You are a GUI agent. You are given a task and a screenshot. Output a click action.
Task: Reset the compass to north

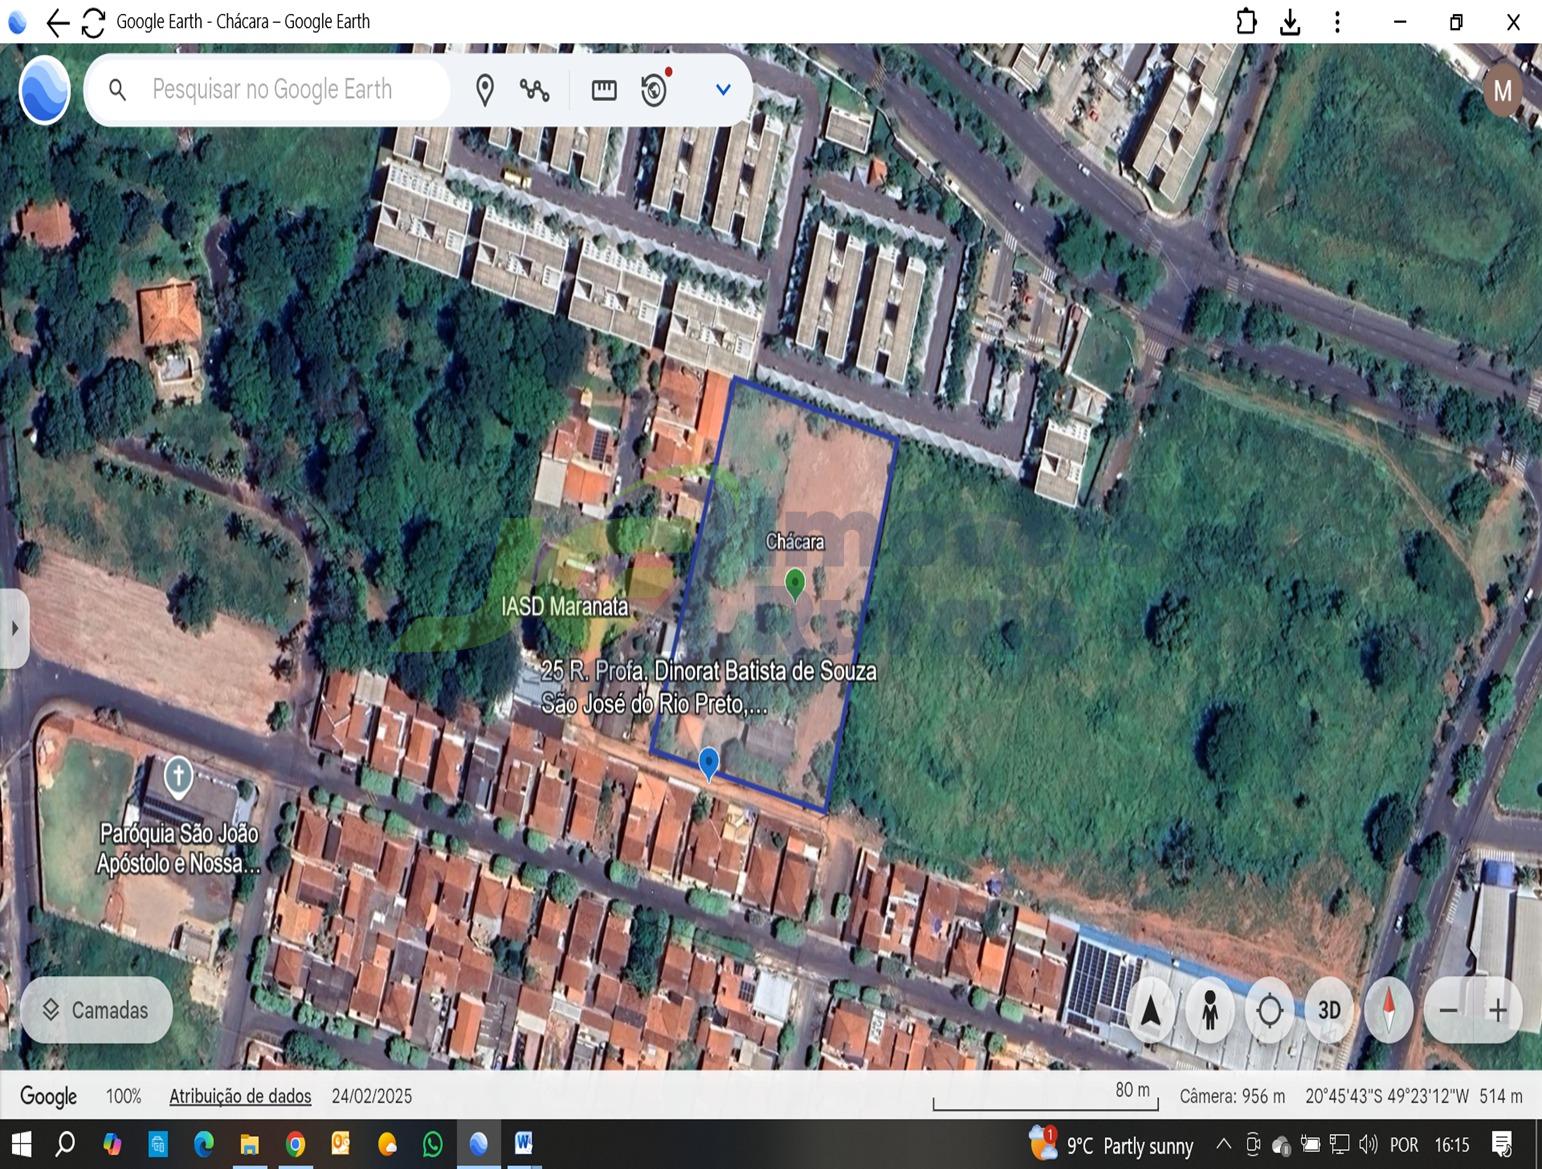[1389, 1011]
